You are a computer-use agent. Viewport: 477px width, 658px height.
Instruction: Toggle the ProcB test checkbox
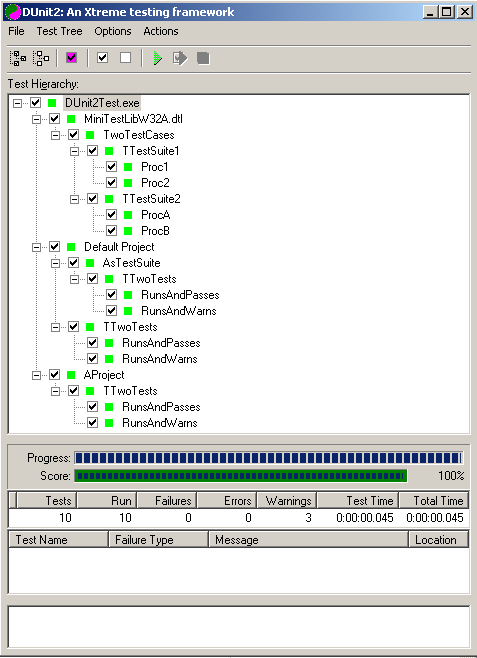click(x=111, y=230)
